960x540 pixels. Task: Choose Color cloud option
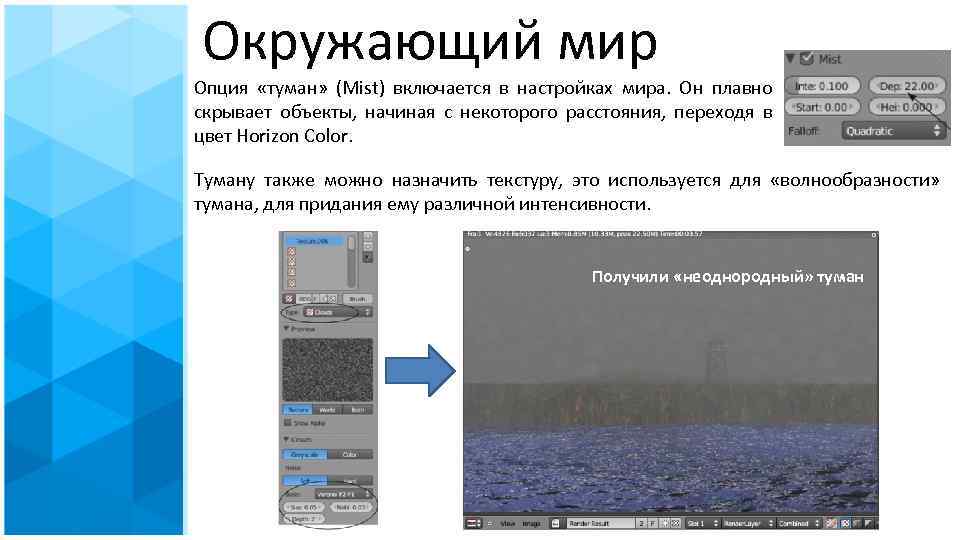pyautogui.click(x=350, y=454)
